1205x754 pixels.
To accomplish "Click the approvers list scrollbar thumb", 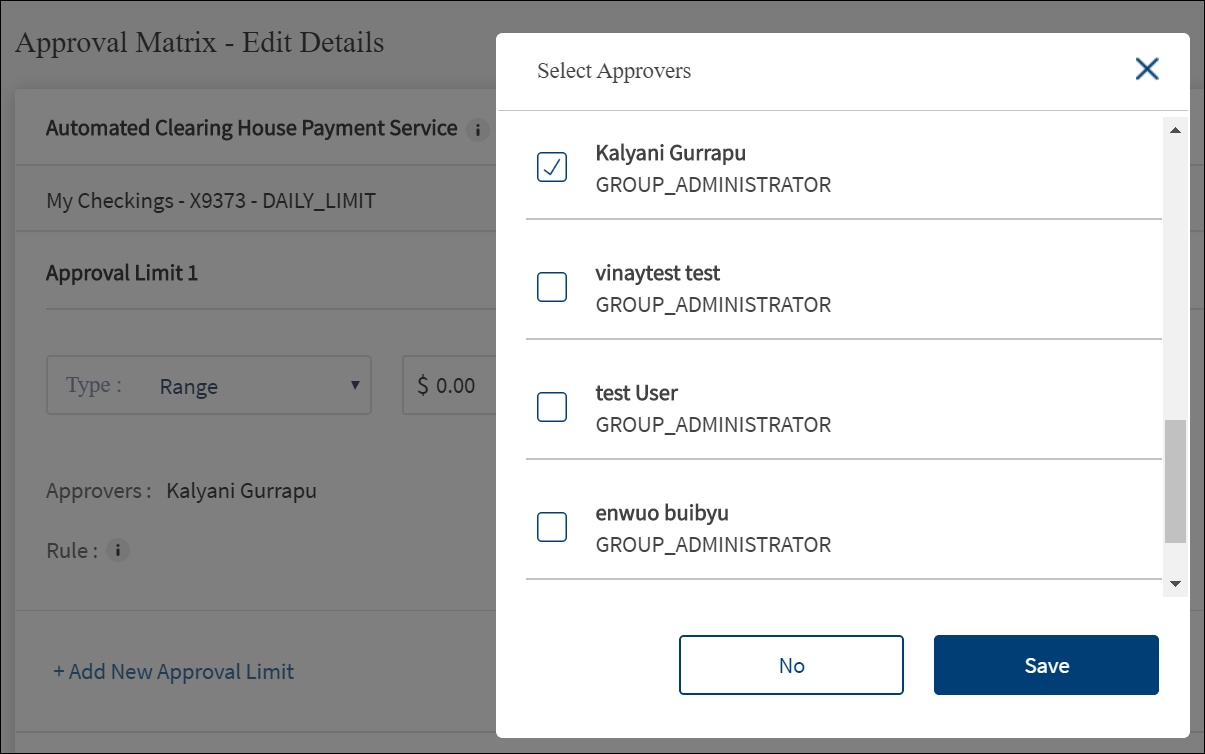I will [1175, 480].
